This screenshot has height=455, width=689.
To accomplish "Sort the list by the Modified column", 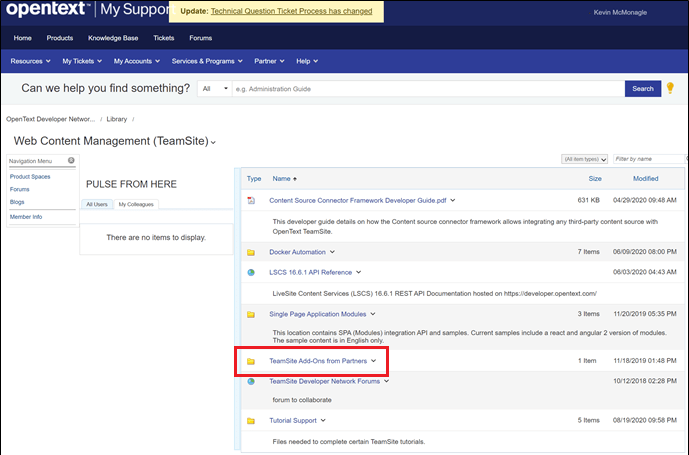I will click(645, 178).
